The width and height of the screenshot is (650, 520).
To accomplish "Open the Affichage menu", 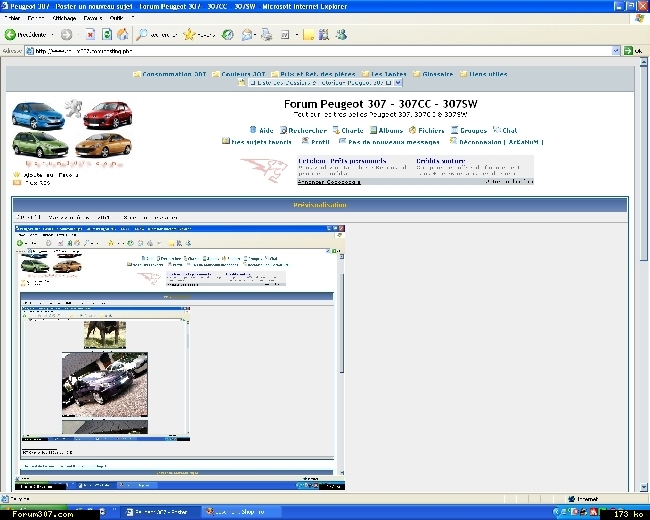I will (x=64, y=18).
